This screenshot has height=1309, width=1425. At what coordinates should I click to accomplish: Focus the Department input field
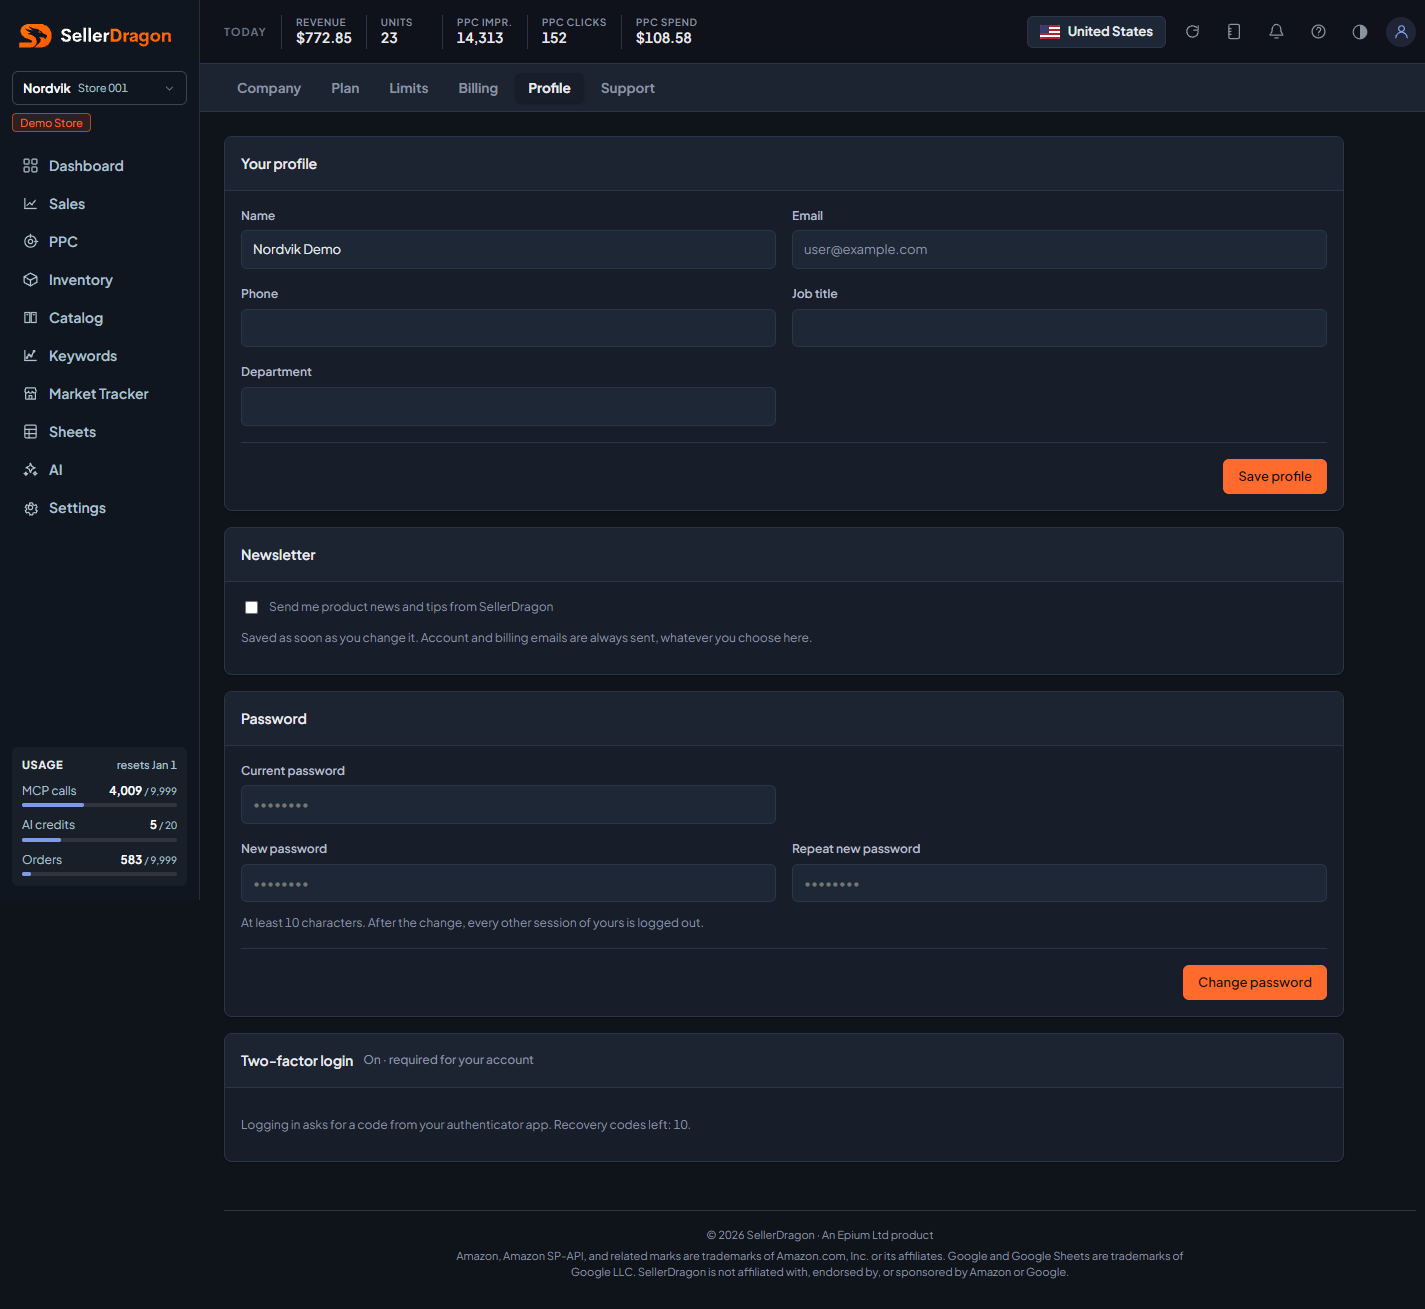pos(508,407)
